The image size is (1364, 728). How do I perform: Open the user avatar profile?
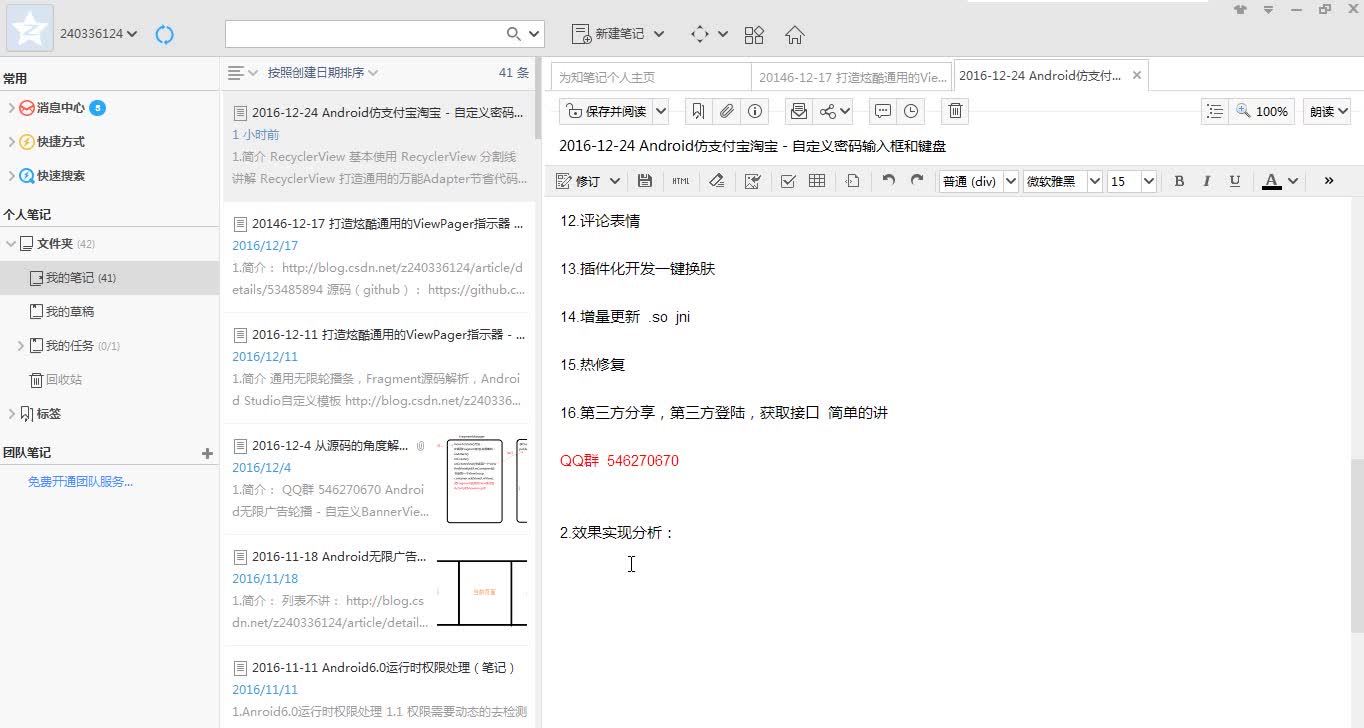coord(30,28)
